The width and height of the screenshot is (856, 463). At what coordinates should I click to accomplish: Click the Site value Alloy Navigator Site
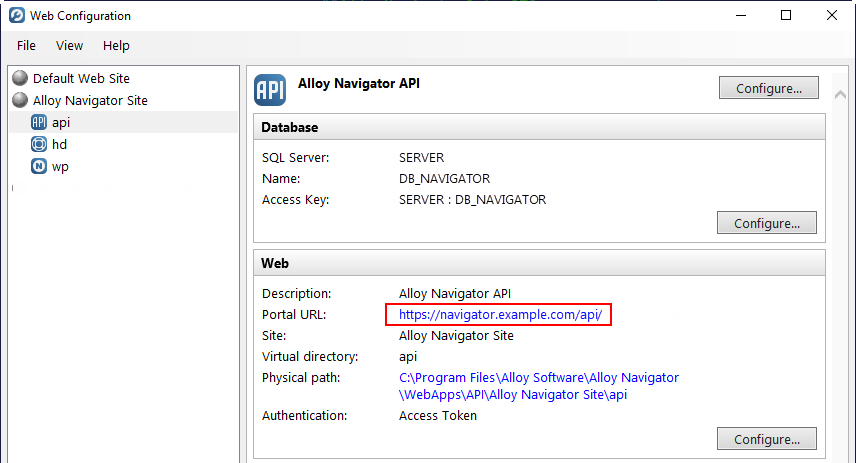pos(456,336)
